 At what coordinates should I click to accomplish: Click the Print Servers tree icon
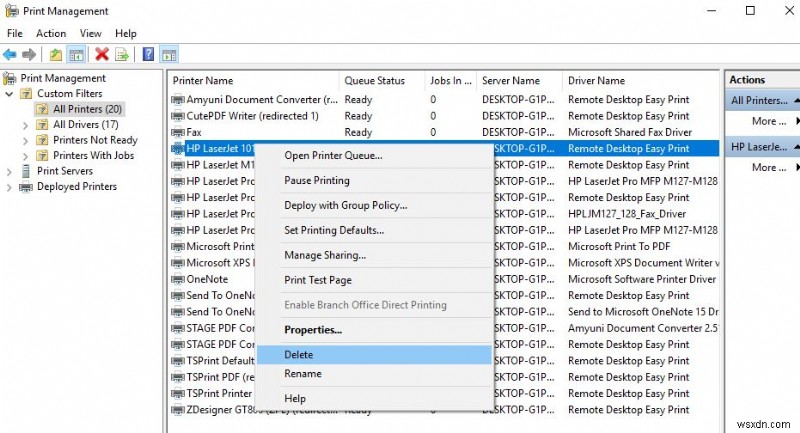(x=26, y=171)
